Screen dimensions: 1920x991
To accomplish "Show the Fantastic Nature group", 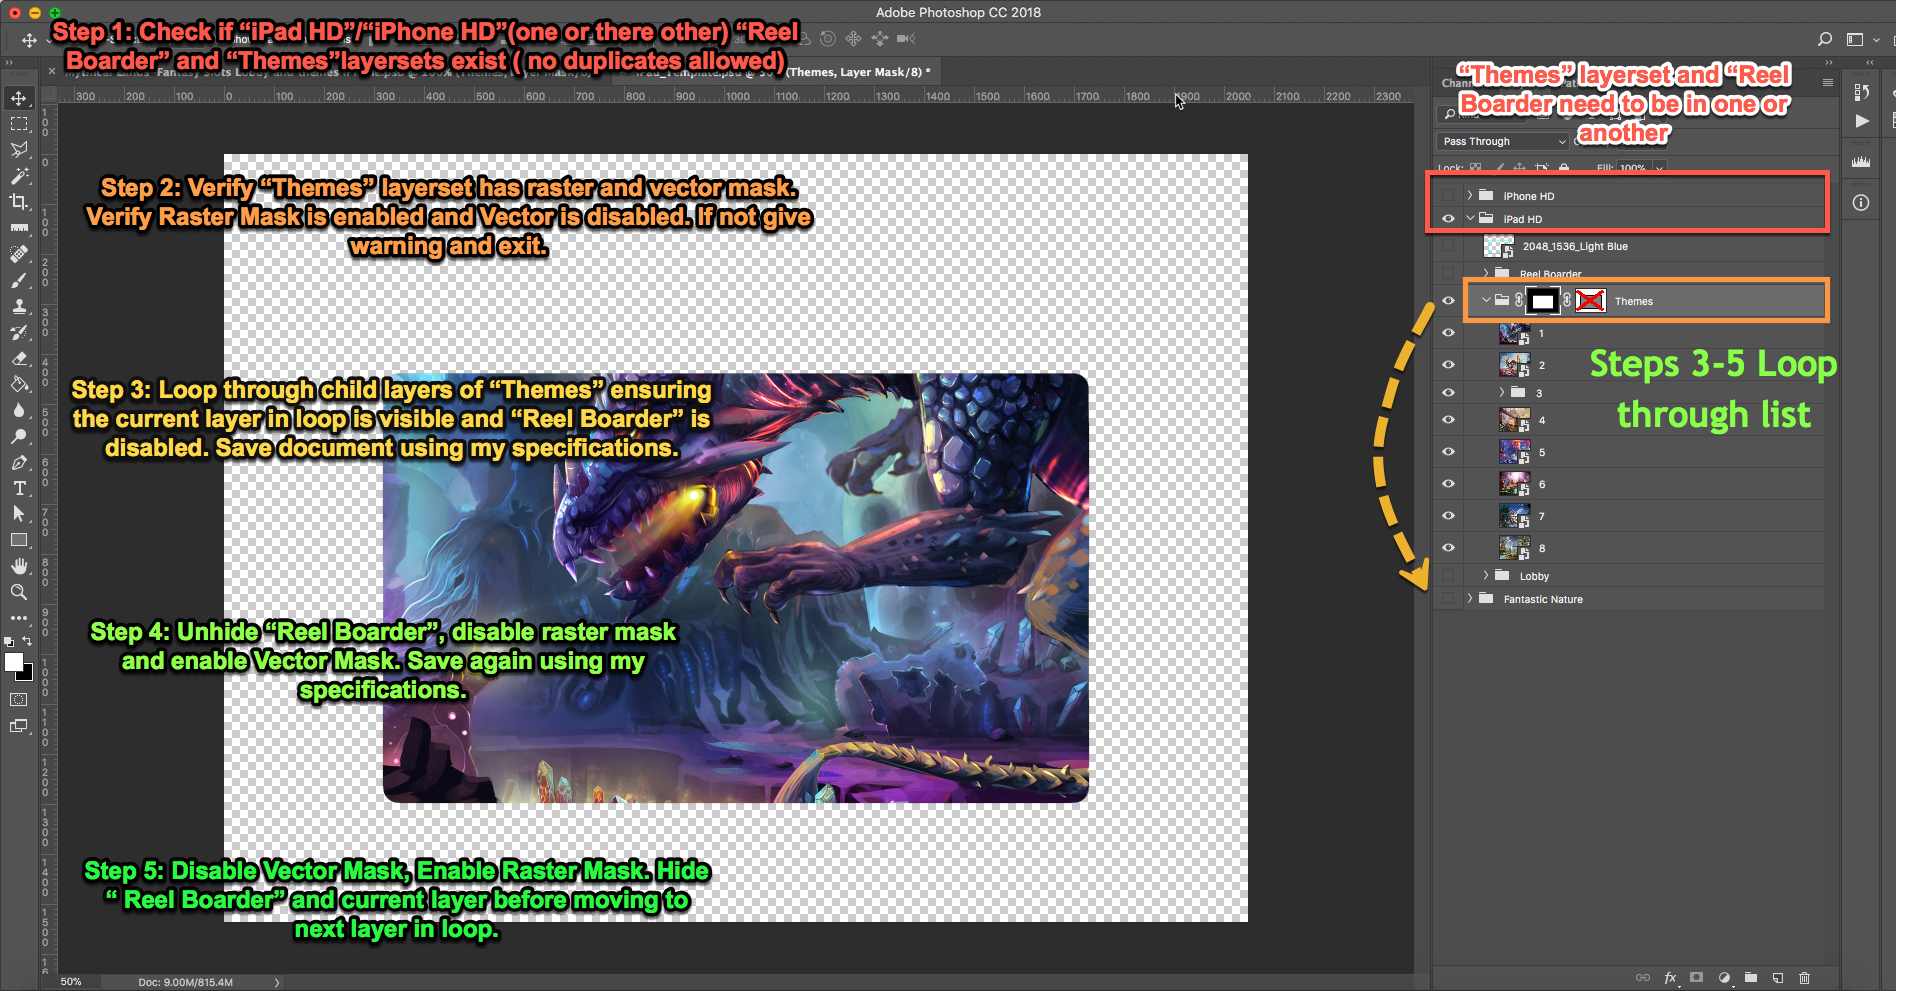I will 1448,599.
